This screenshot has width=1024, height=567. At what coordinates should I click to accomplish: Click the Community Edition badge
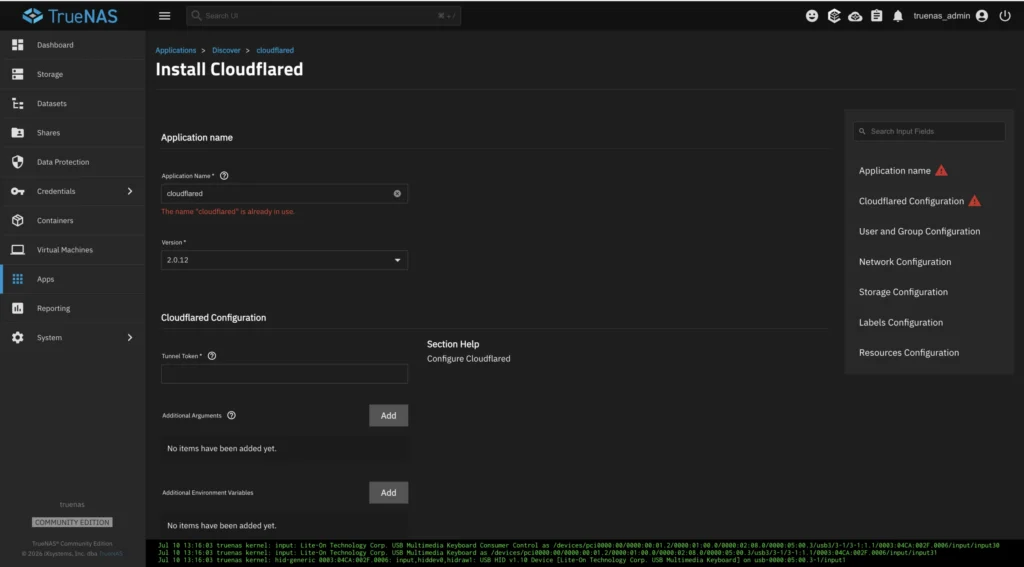tap(72, 522)
